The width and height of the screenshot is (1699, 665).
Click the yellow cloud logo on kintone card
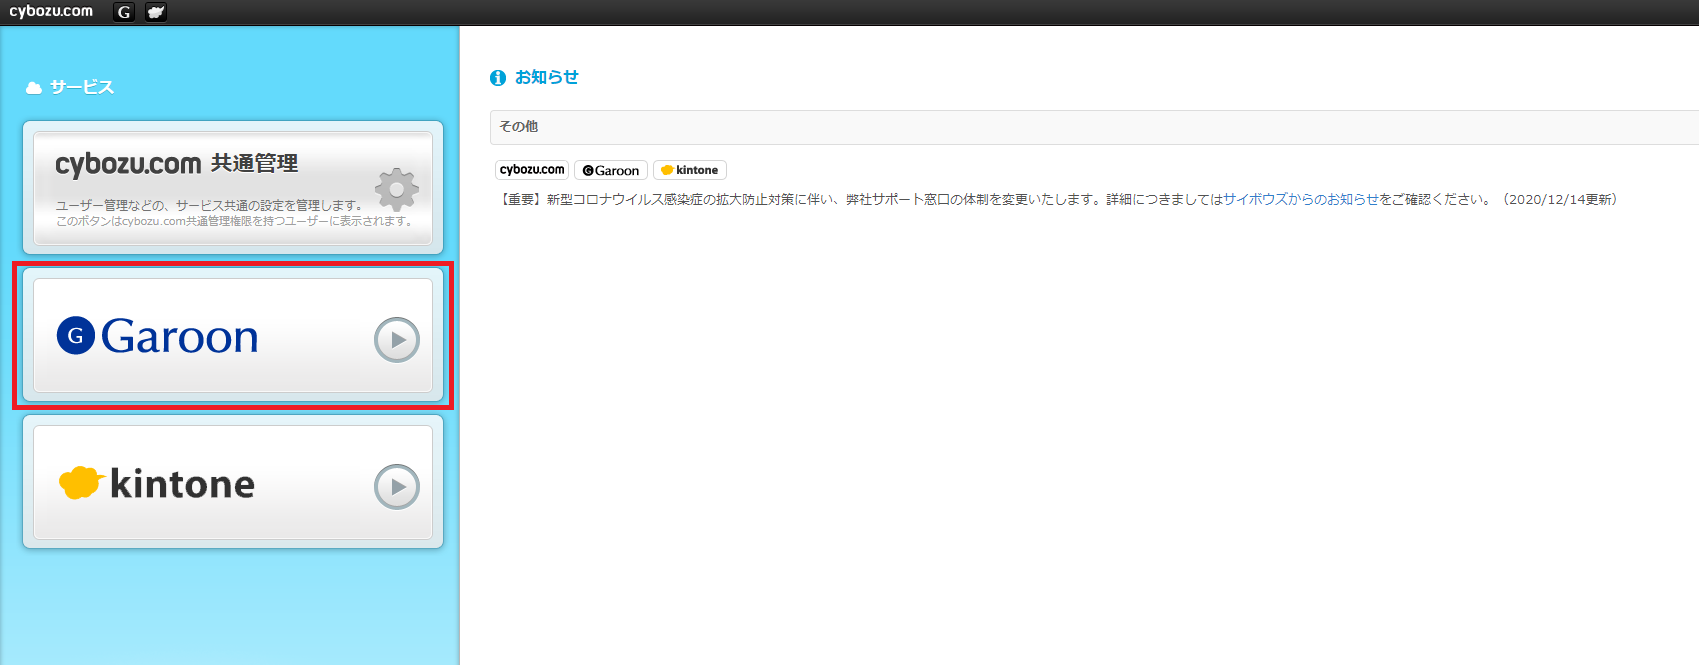[x=80, y=483]
